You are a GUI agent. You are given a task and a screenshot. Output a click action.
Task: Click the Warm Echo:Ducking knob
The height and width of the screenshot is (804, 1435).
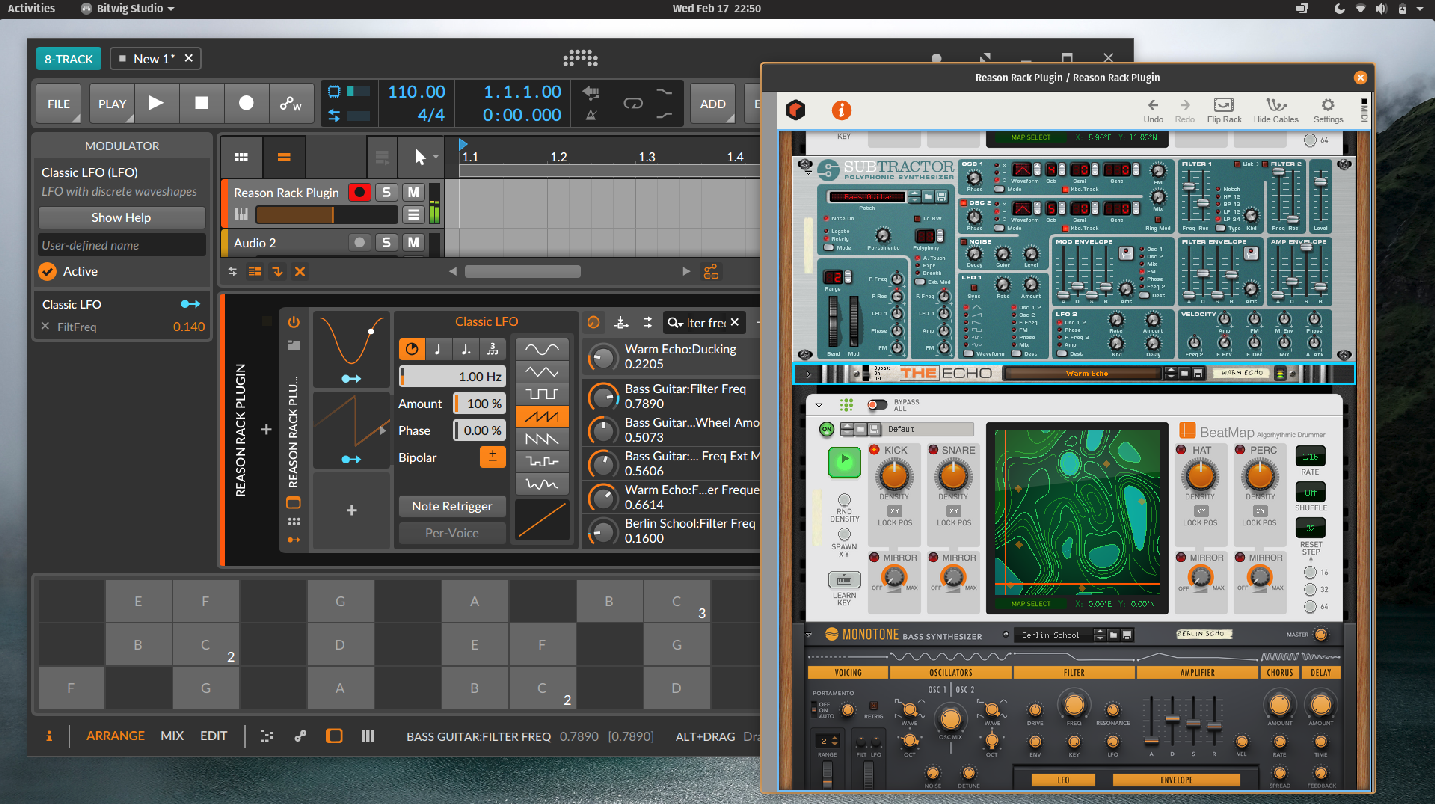point(603,357)
